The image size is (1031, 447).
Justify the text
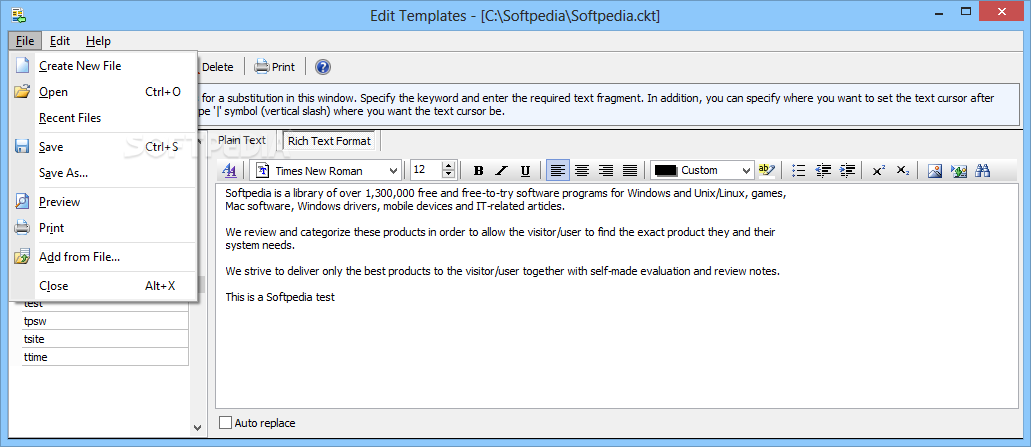point(630,171)
